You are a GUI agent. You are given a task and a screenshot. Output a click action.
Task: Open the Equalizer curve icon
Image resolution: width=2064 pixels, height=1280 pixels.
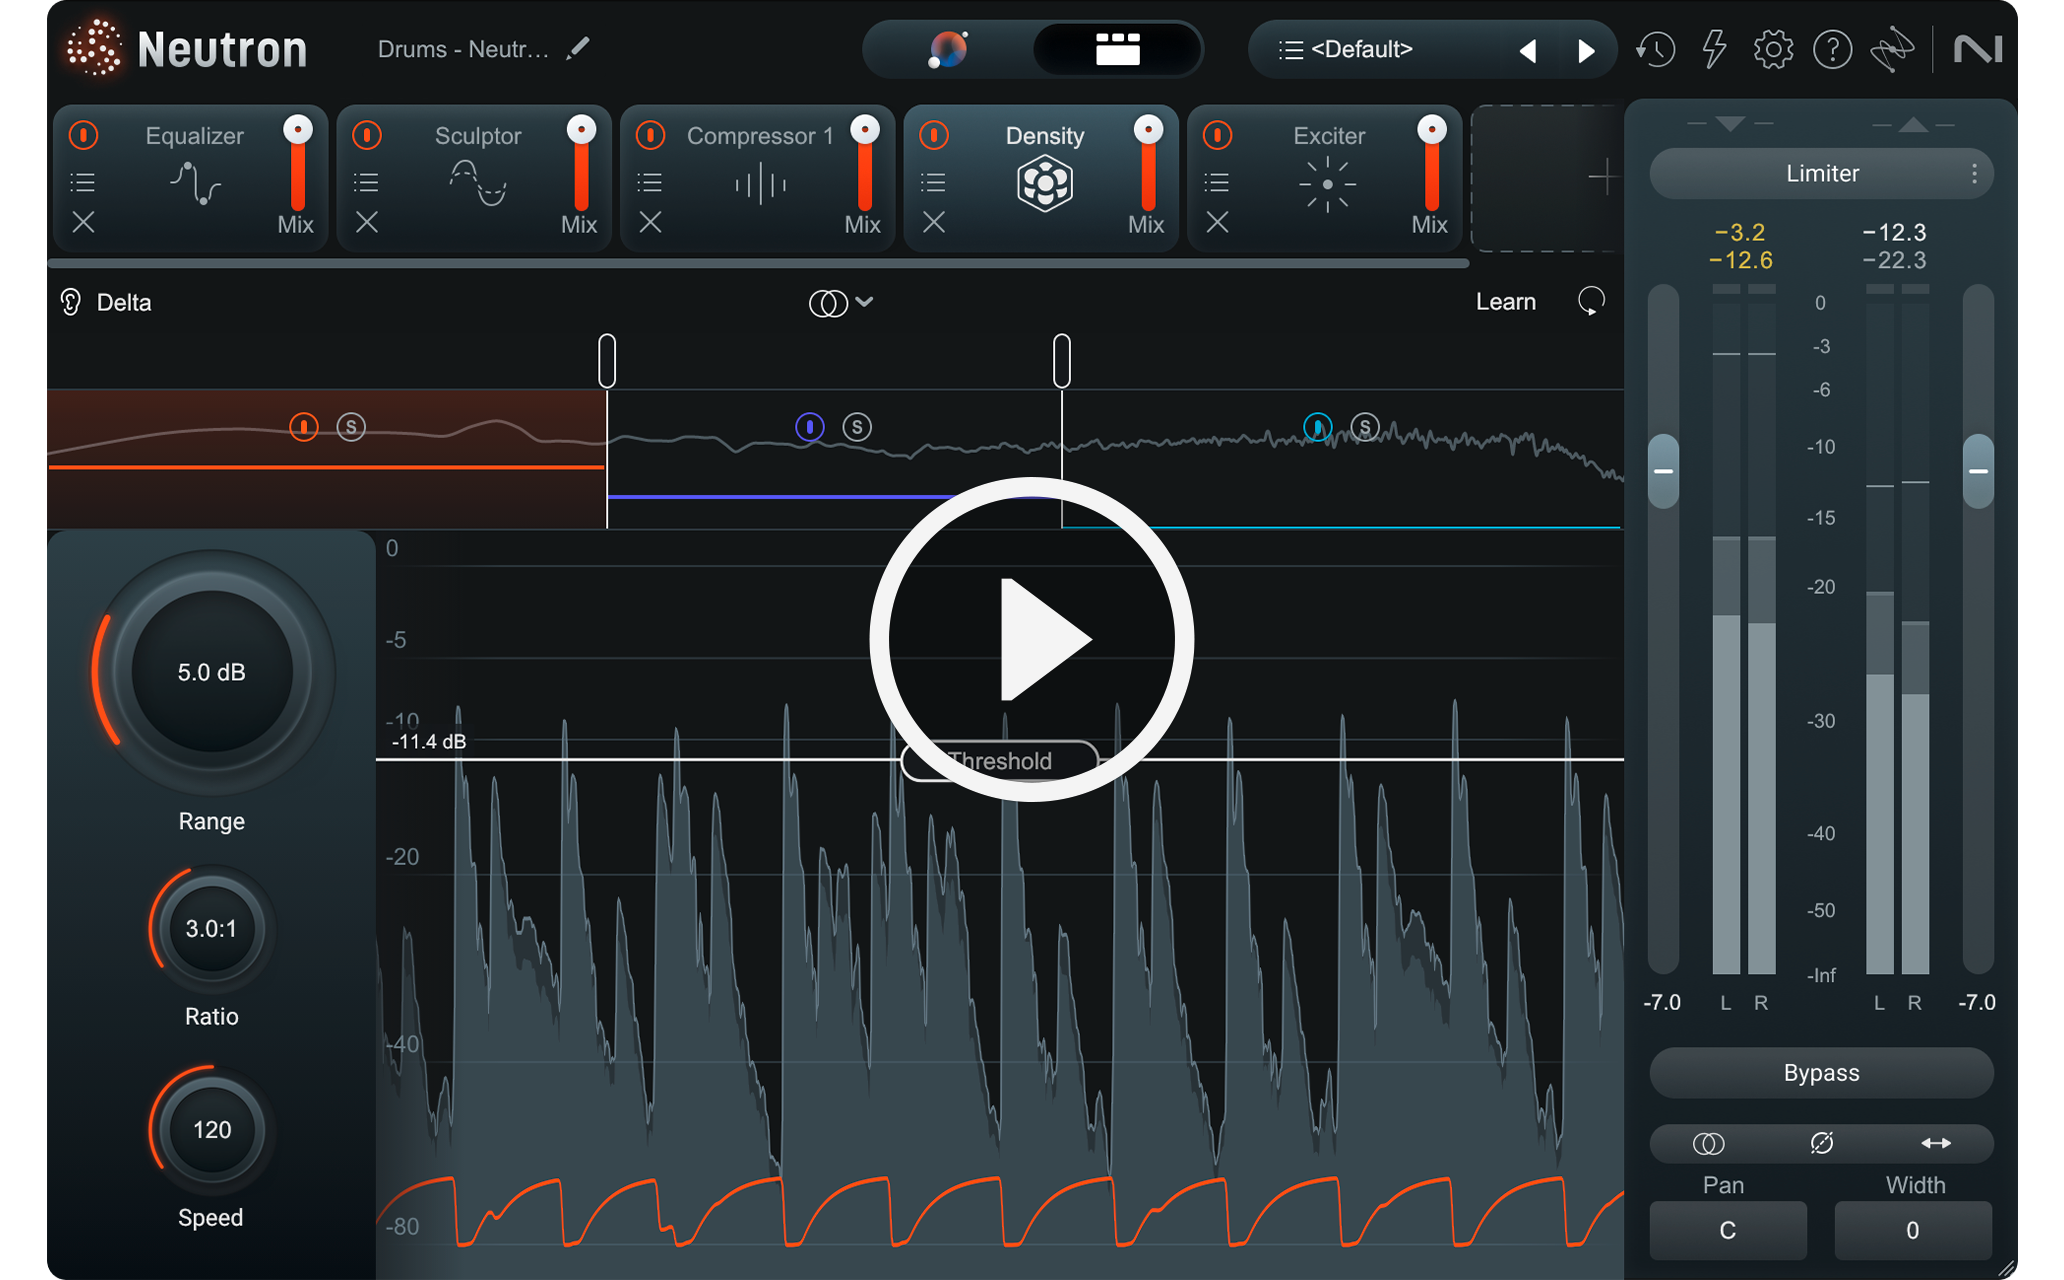coord(195,184)
